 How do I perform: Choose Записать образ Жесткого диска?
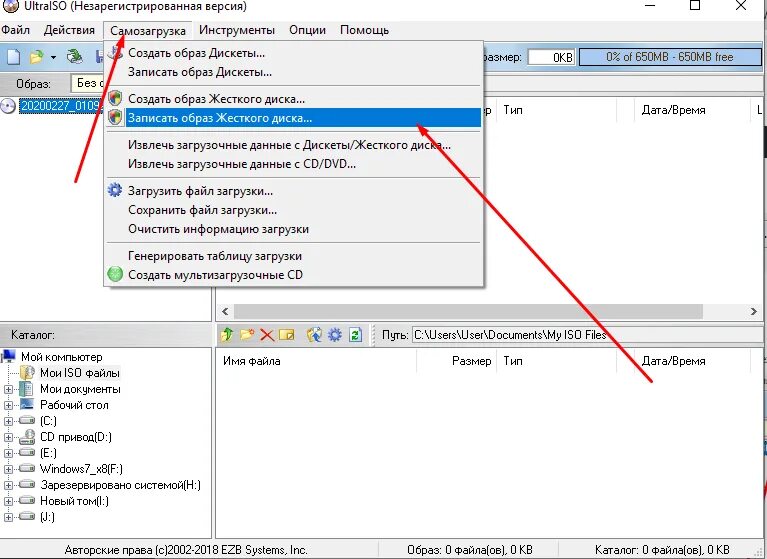tap(293, 117)
